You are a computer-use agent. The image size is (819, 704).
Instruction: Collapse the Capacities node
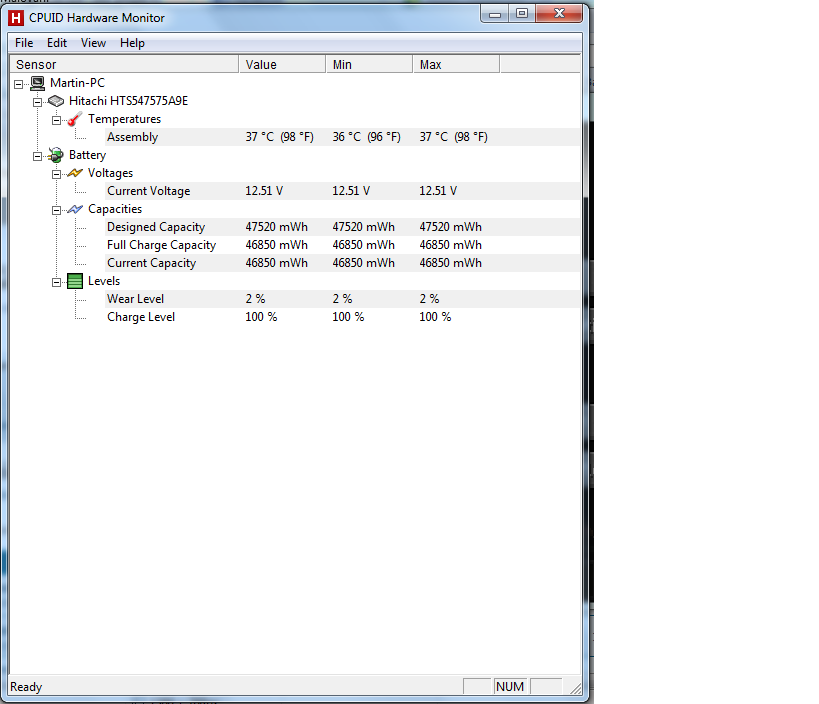(56, 210)
